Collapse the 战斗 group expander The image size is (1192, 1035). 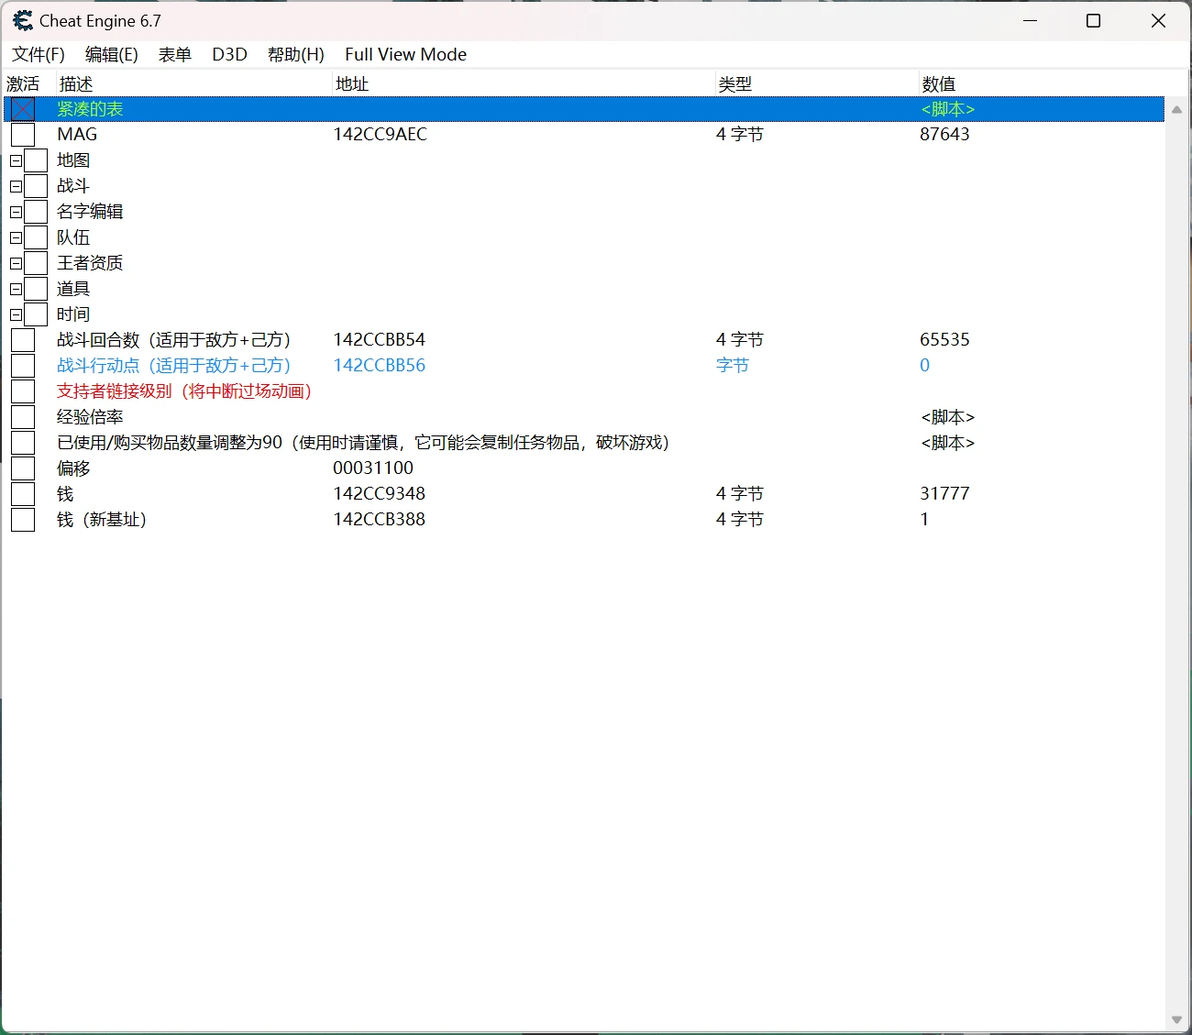(16, 186)
